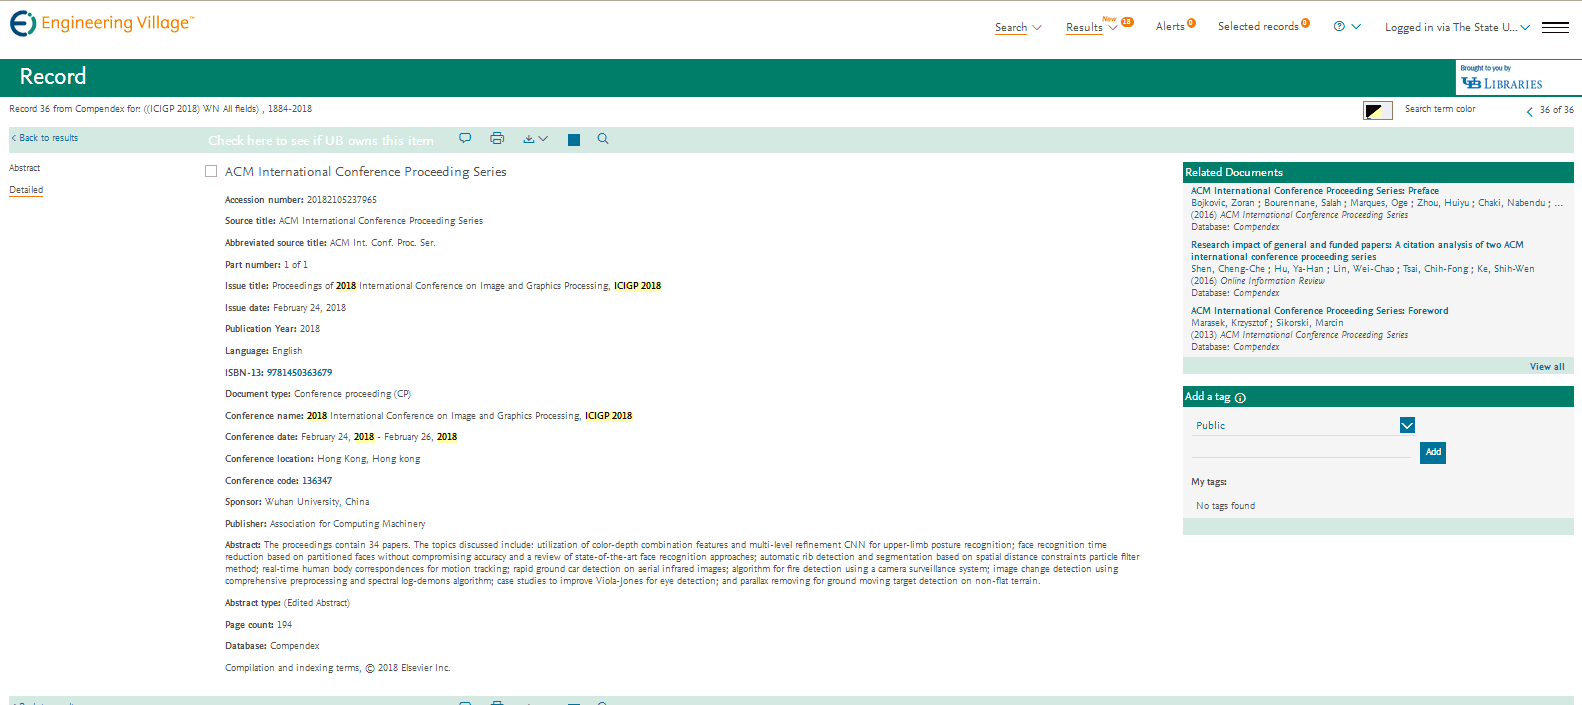Go to previous record using left chevron

coord(1529,111)
